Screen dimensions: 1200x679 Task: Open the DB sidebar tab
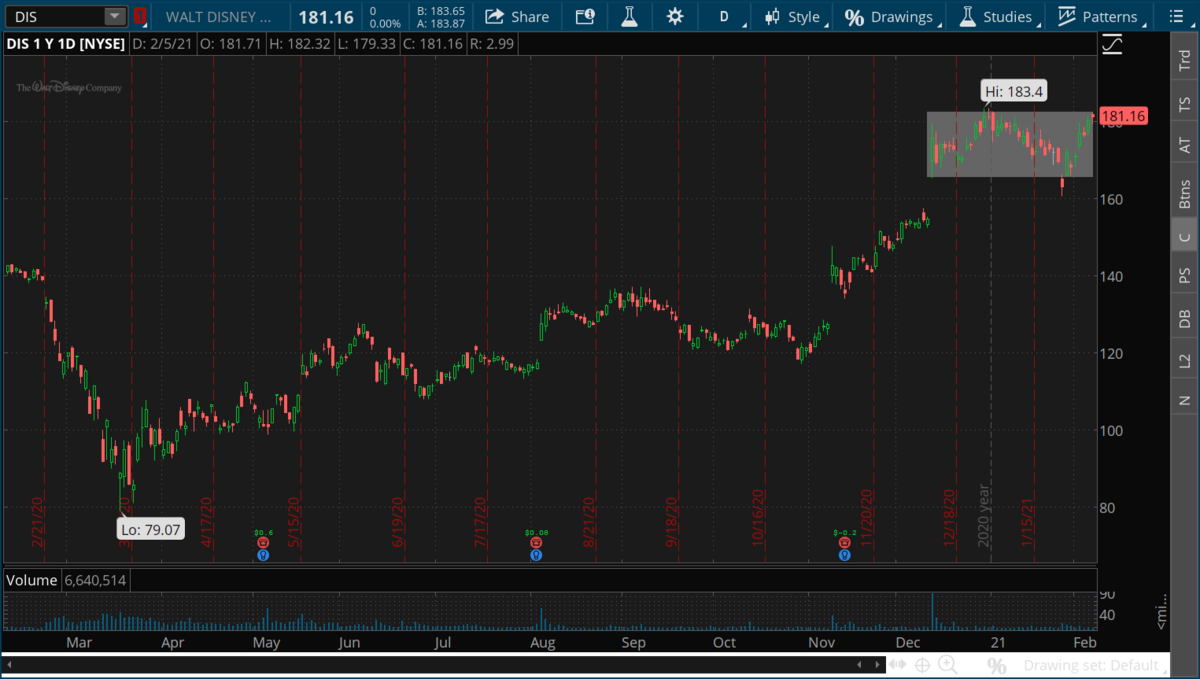[1185, 319]
